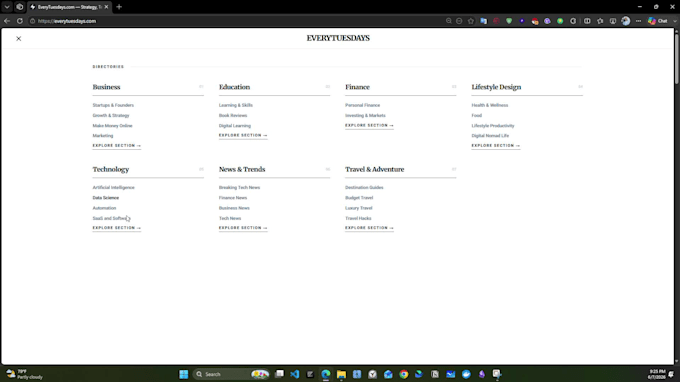The height and width of the screenshot is (382, 680).
Task: Click Explore Section under Travel & Adventure
Action: point(369,228)
